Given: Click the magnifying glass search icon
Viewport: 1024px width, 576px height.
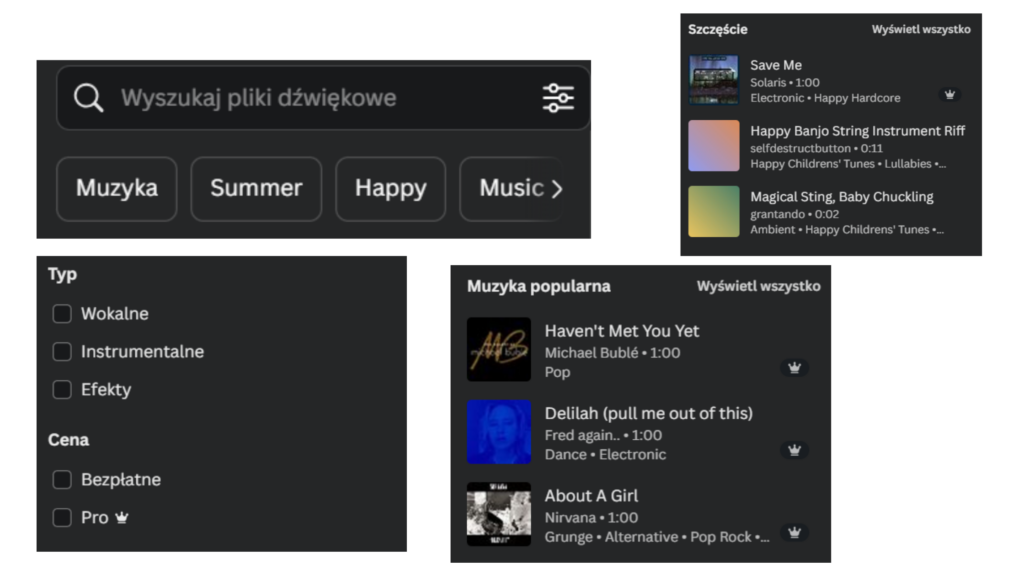Looking at the screenshot, I should point(89,98).
